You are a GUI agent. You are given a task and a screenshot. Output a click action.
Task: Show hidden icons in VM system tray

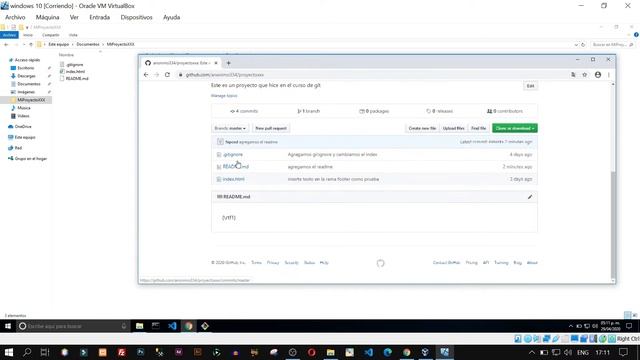pos(571,326)
